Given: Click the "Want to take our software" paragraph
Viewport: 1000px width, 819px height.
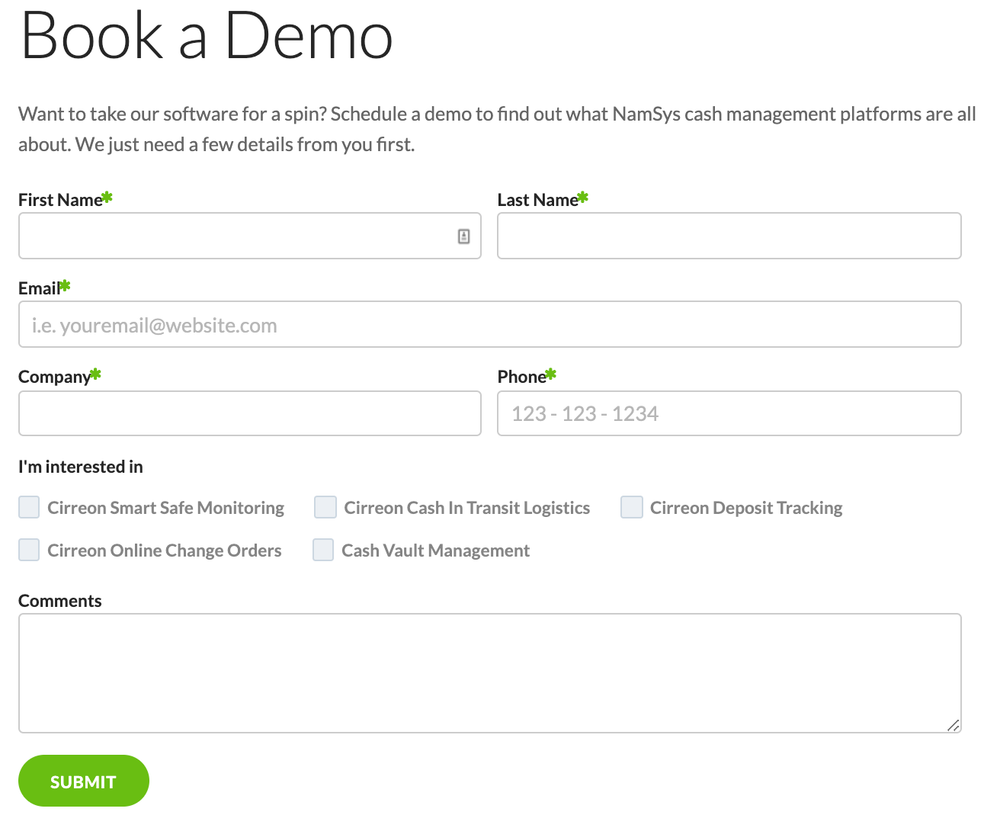Looking at the screenshot, I should coord(497,129).
